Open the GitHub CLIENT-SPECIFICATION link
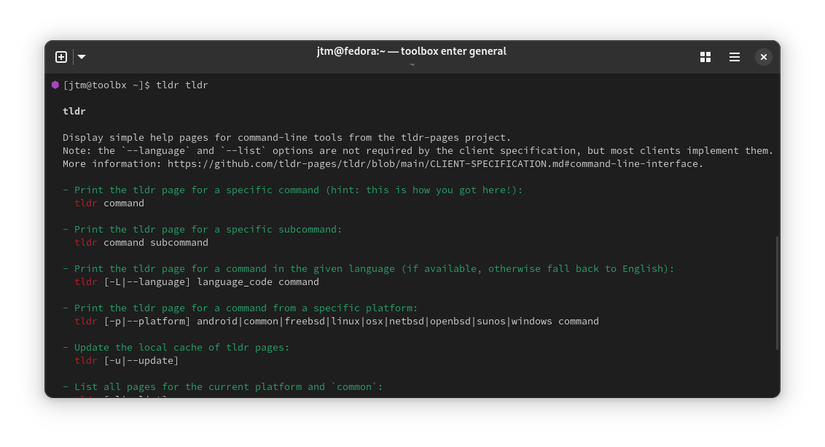Screen dimensions: 825x447 [435, 163]
